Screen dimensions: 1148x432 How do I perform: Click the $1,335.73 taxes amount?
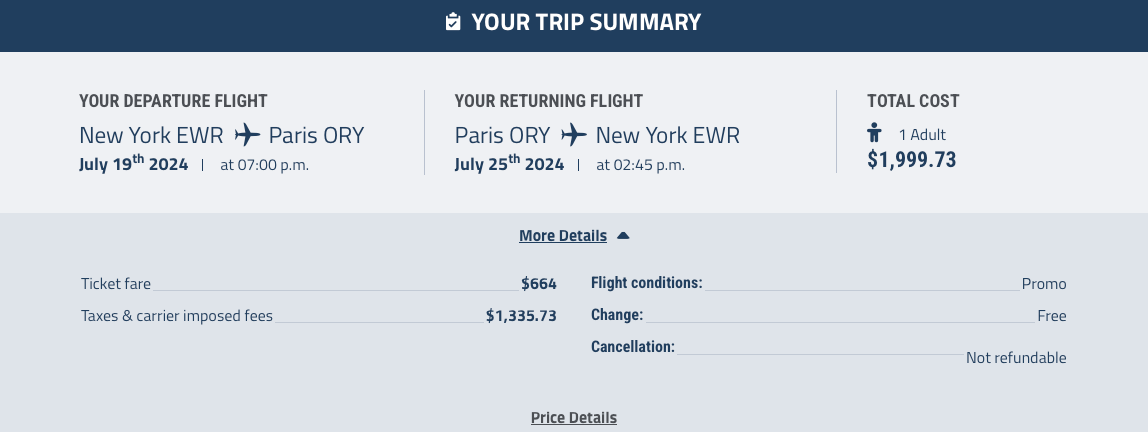(521, 316)
